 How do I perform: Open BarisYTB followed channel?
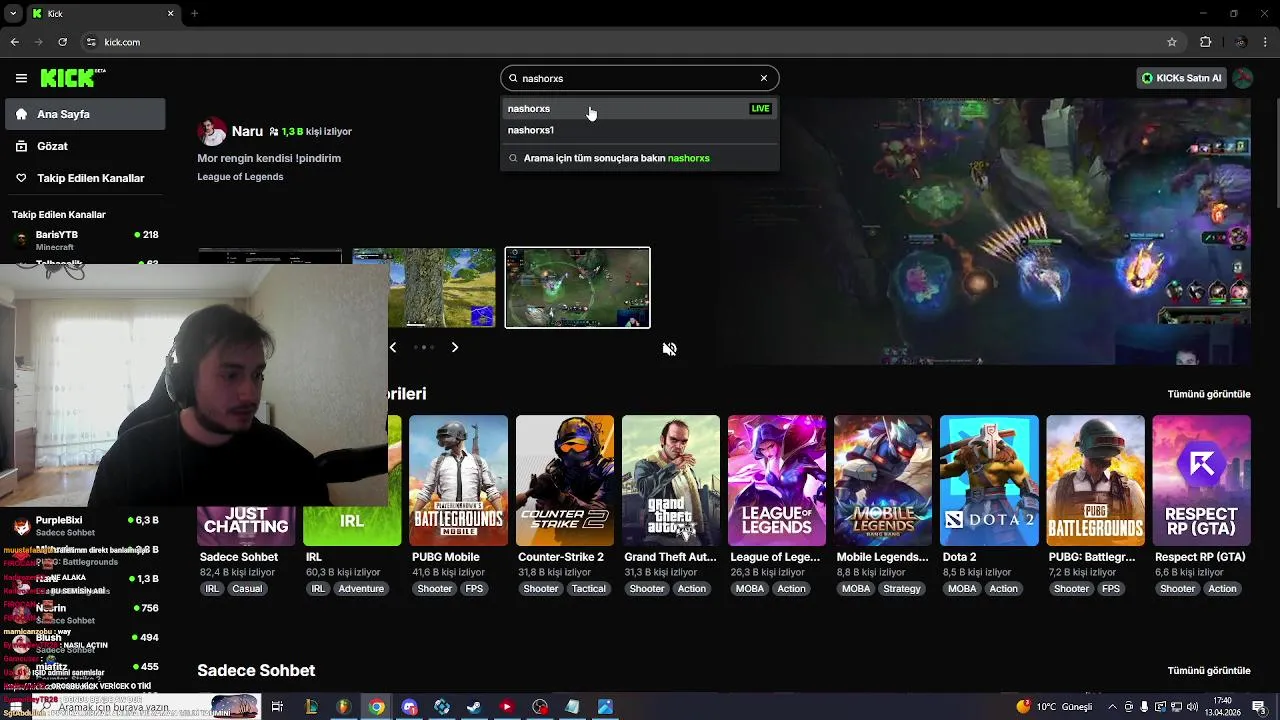pyautogui.click(x=85, y=240)
